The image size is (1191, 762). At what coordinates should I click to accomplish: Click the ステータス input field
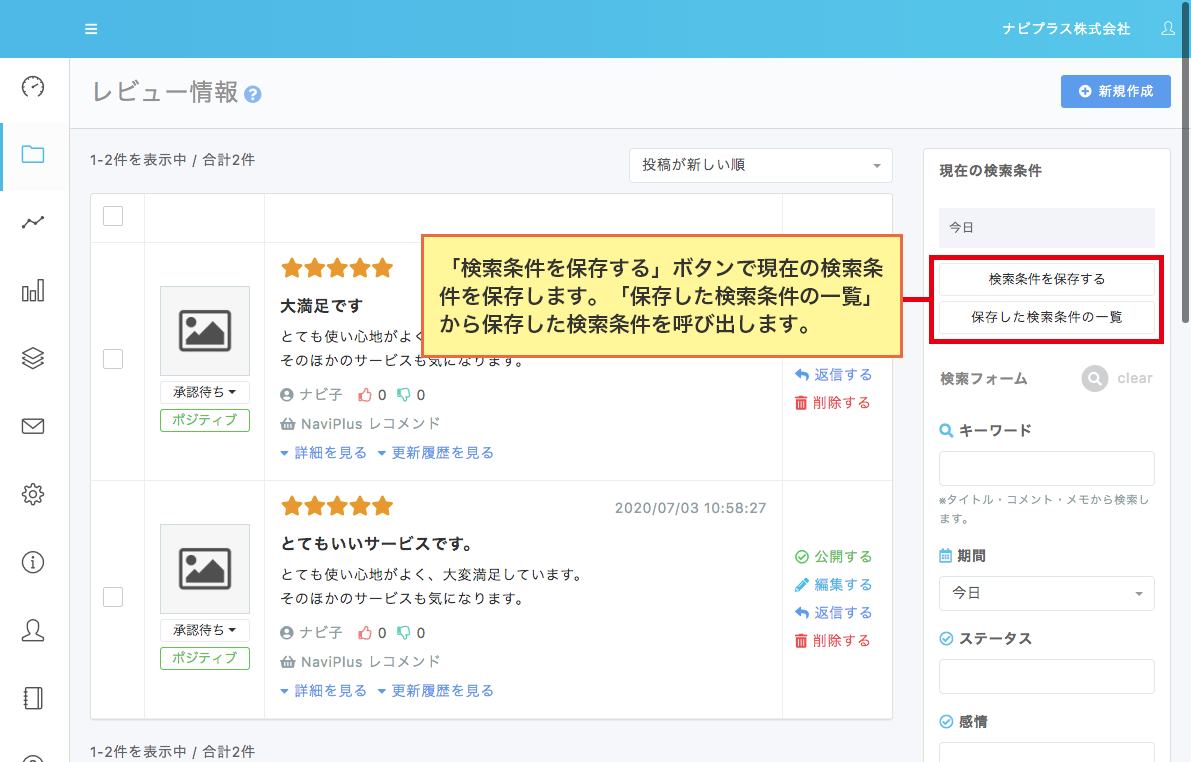click(1047, 676)
